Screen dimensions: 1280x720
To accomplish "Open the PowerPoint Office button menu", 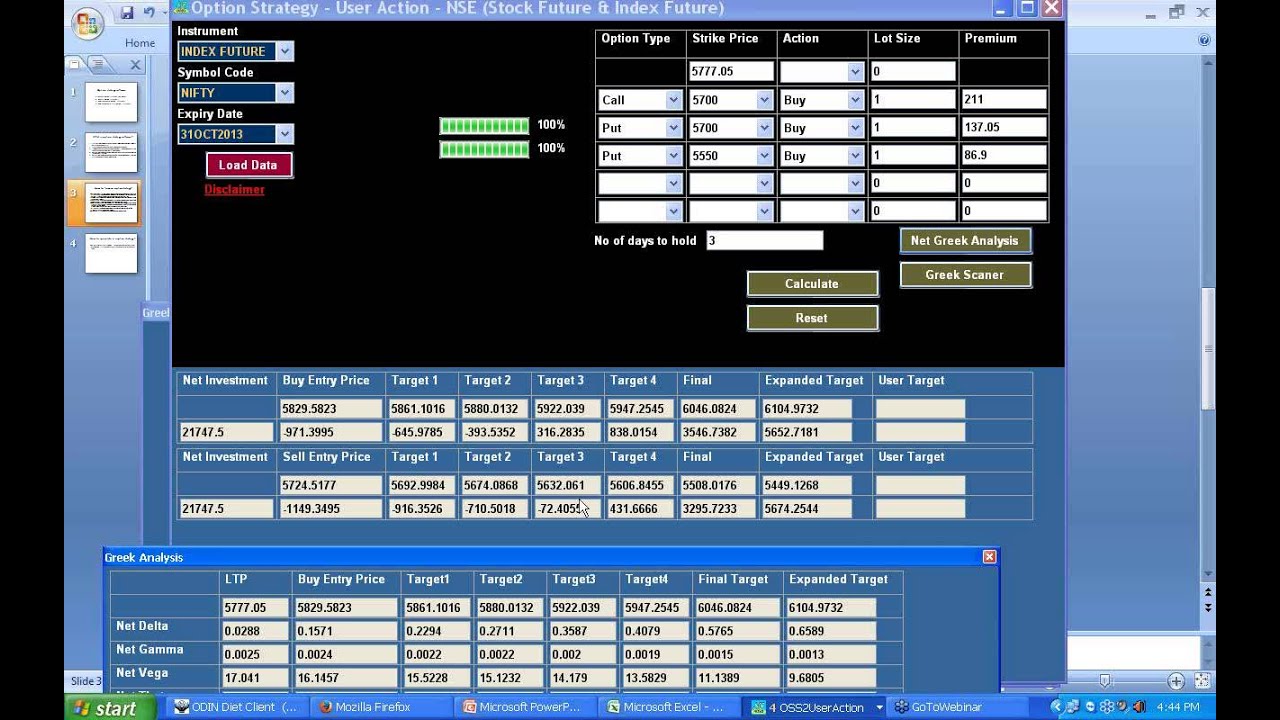I will click(88, 21).
